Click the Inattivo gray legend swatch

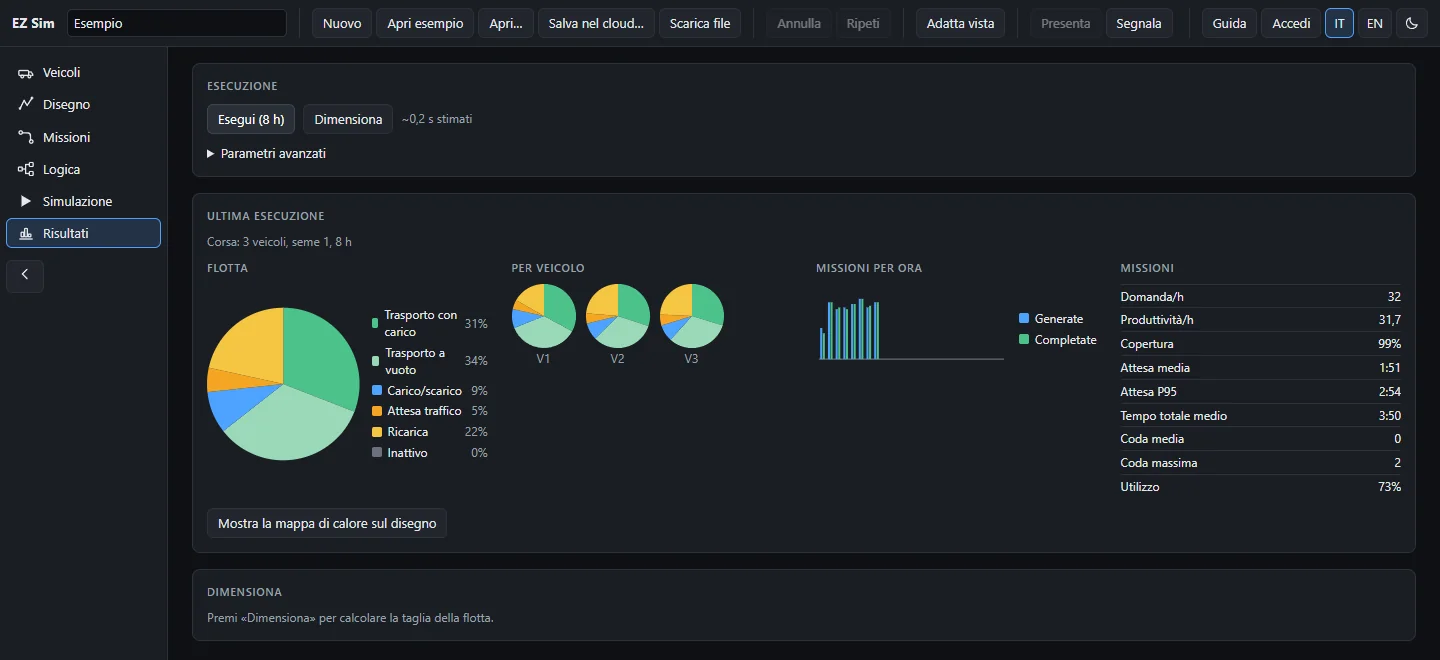point(377,453)
